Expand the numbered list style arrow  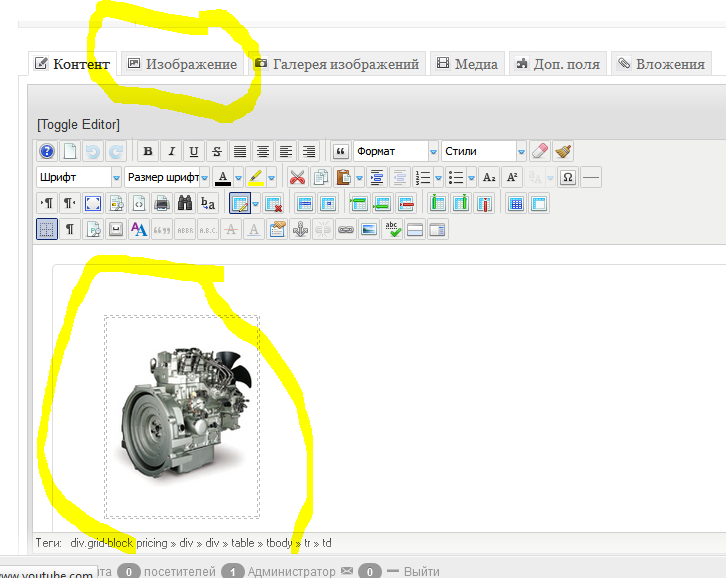438,177
